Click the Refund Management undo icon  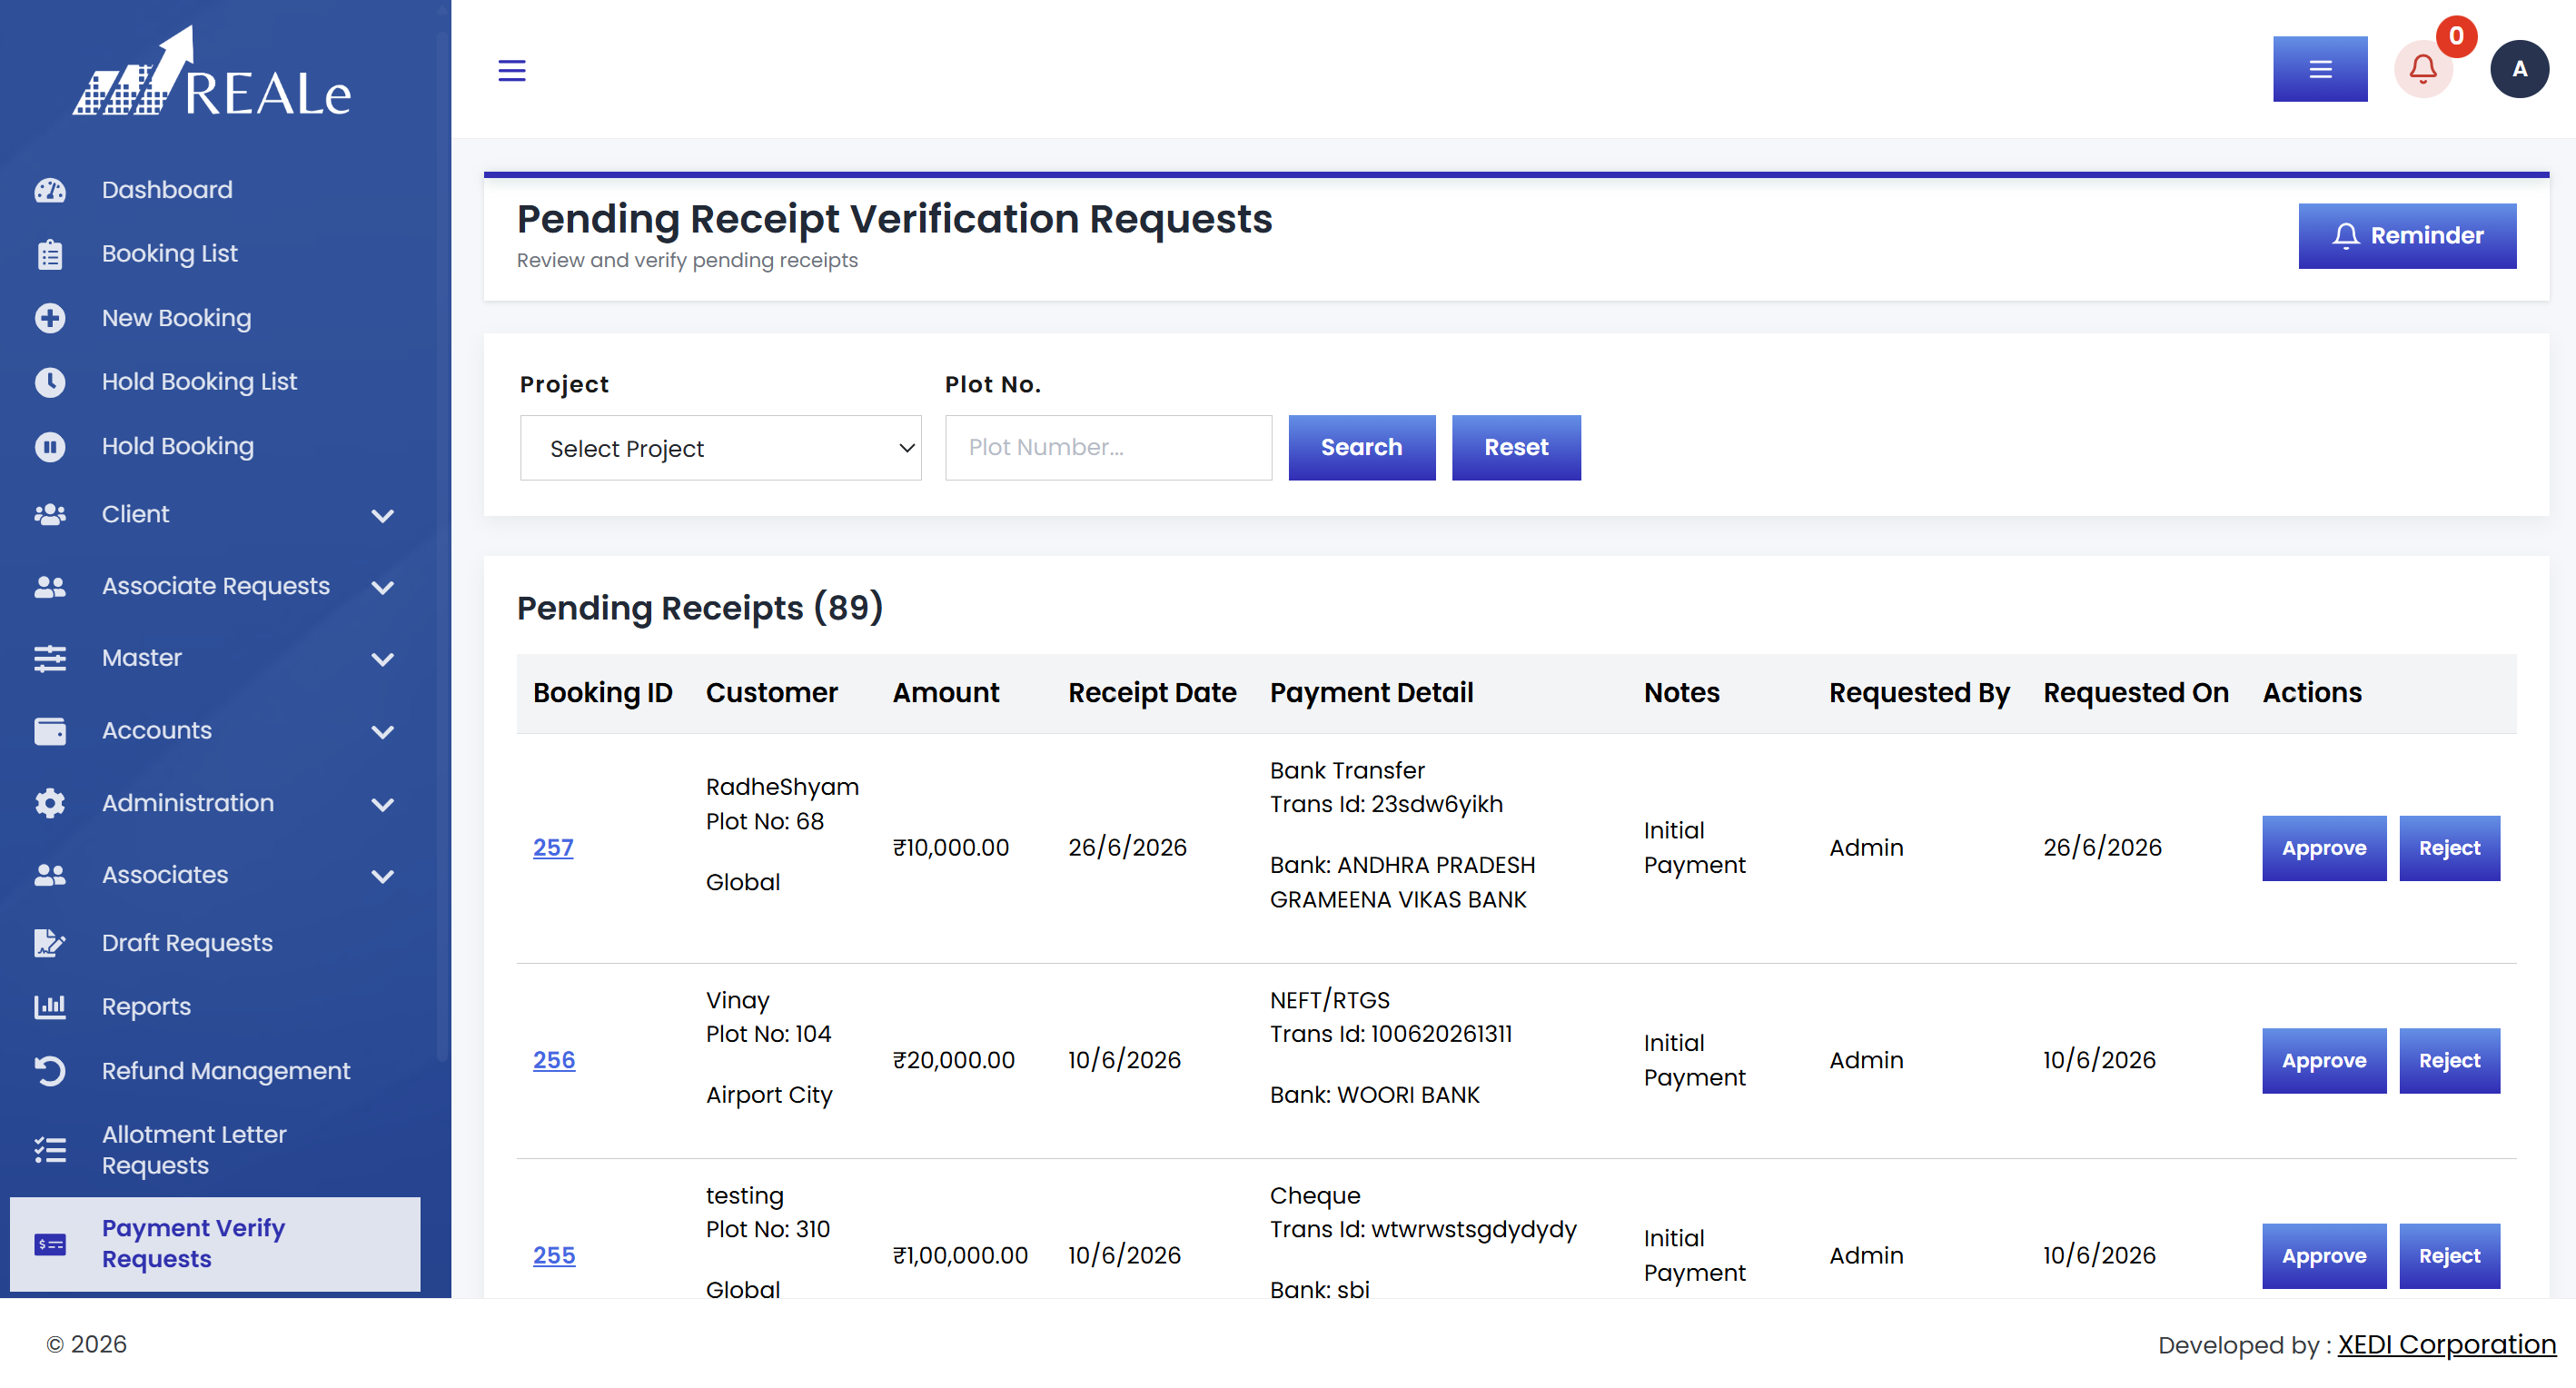point(50,1071)
